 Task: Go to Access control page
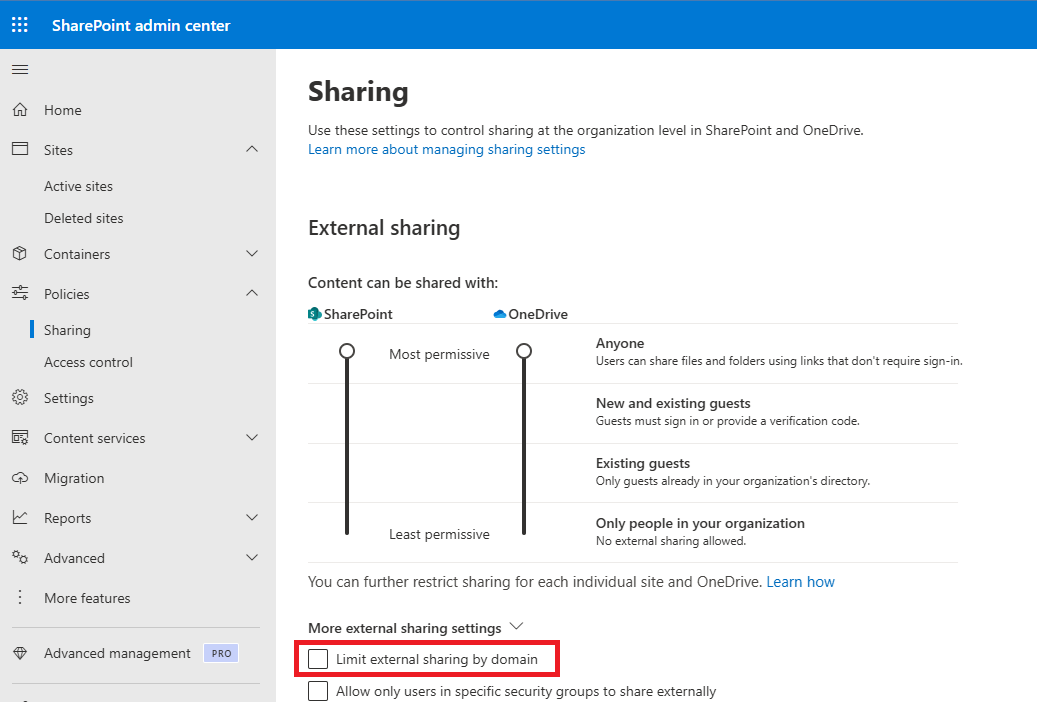(88, 362)
